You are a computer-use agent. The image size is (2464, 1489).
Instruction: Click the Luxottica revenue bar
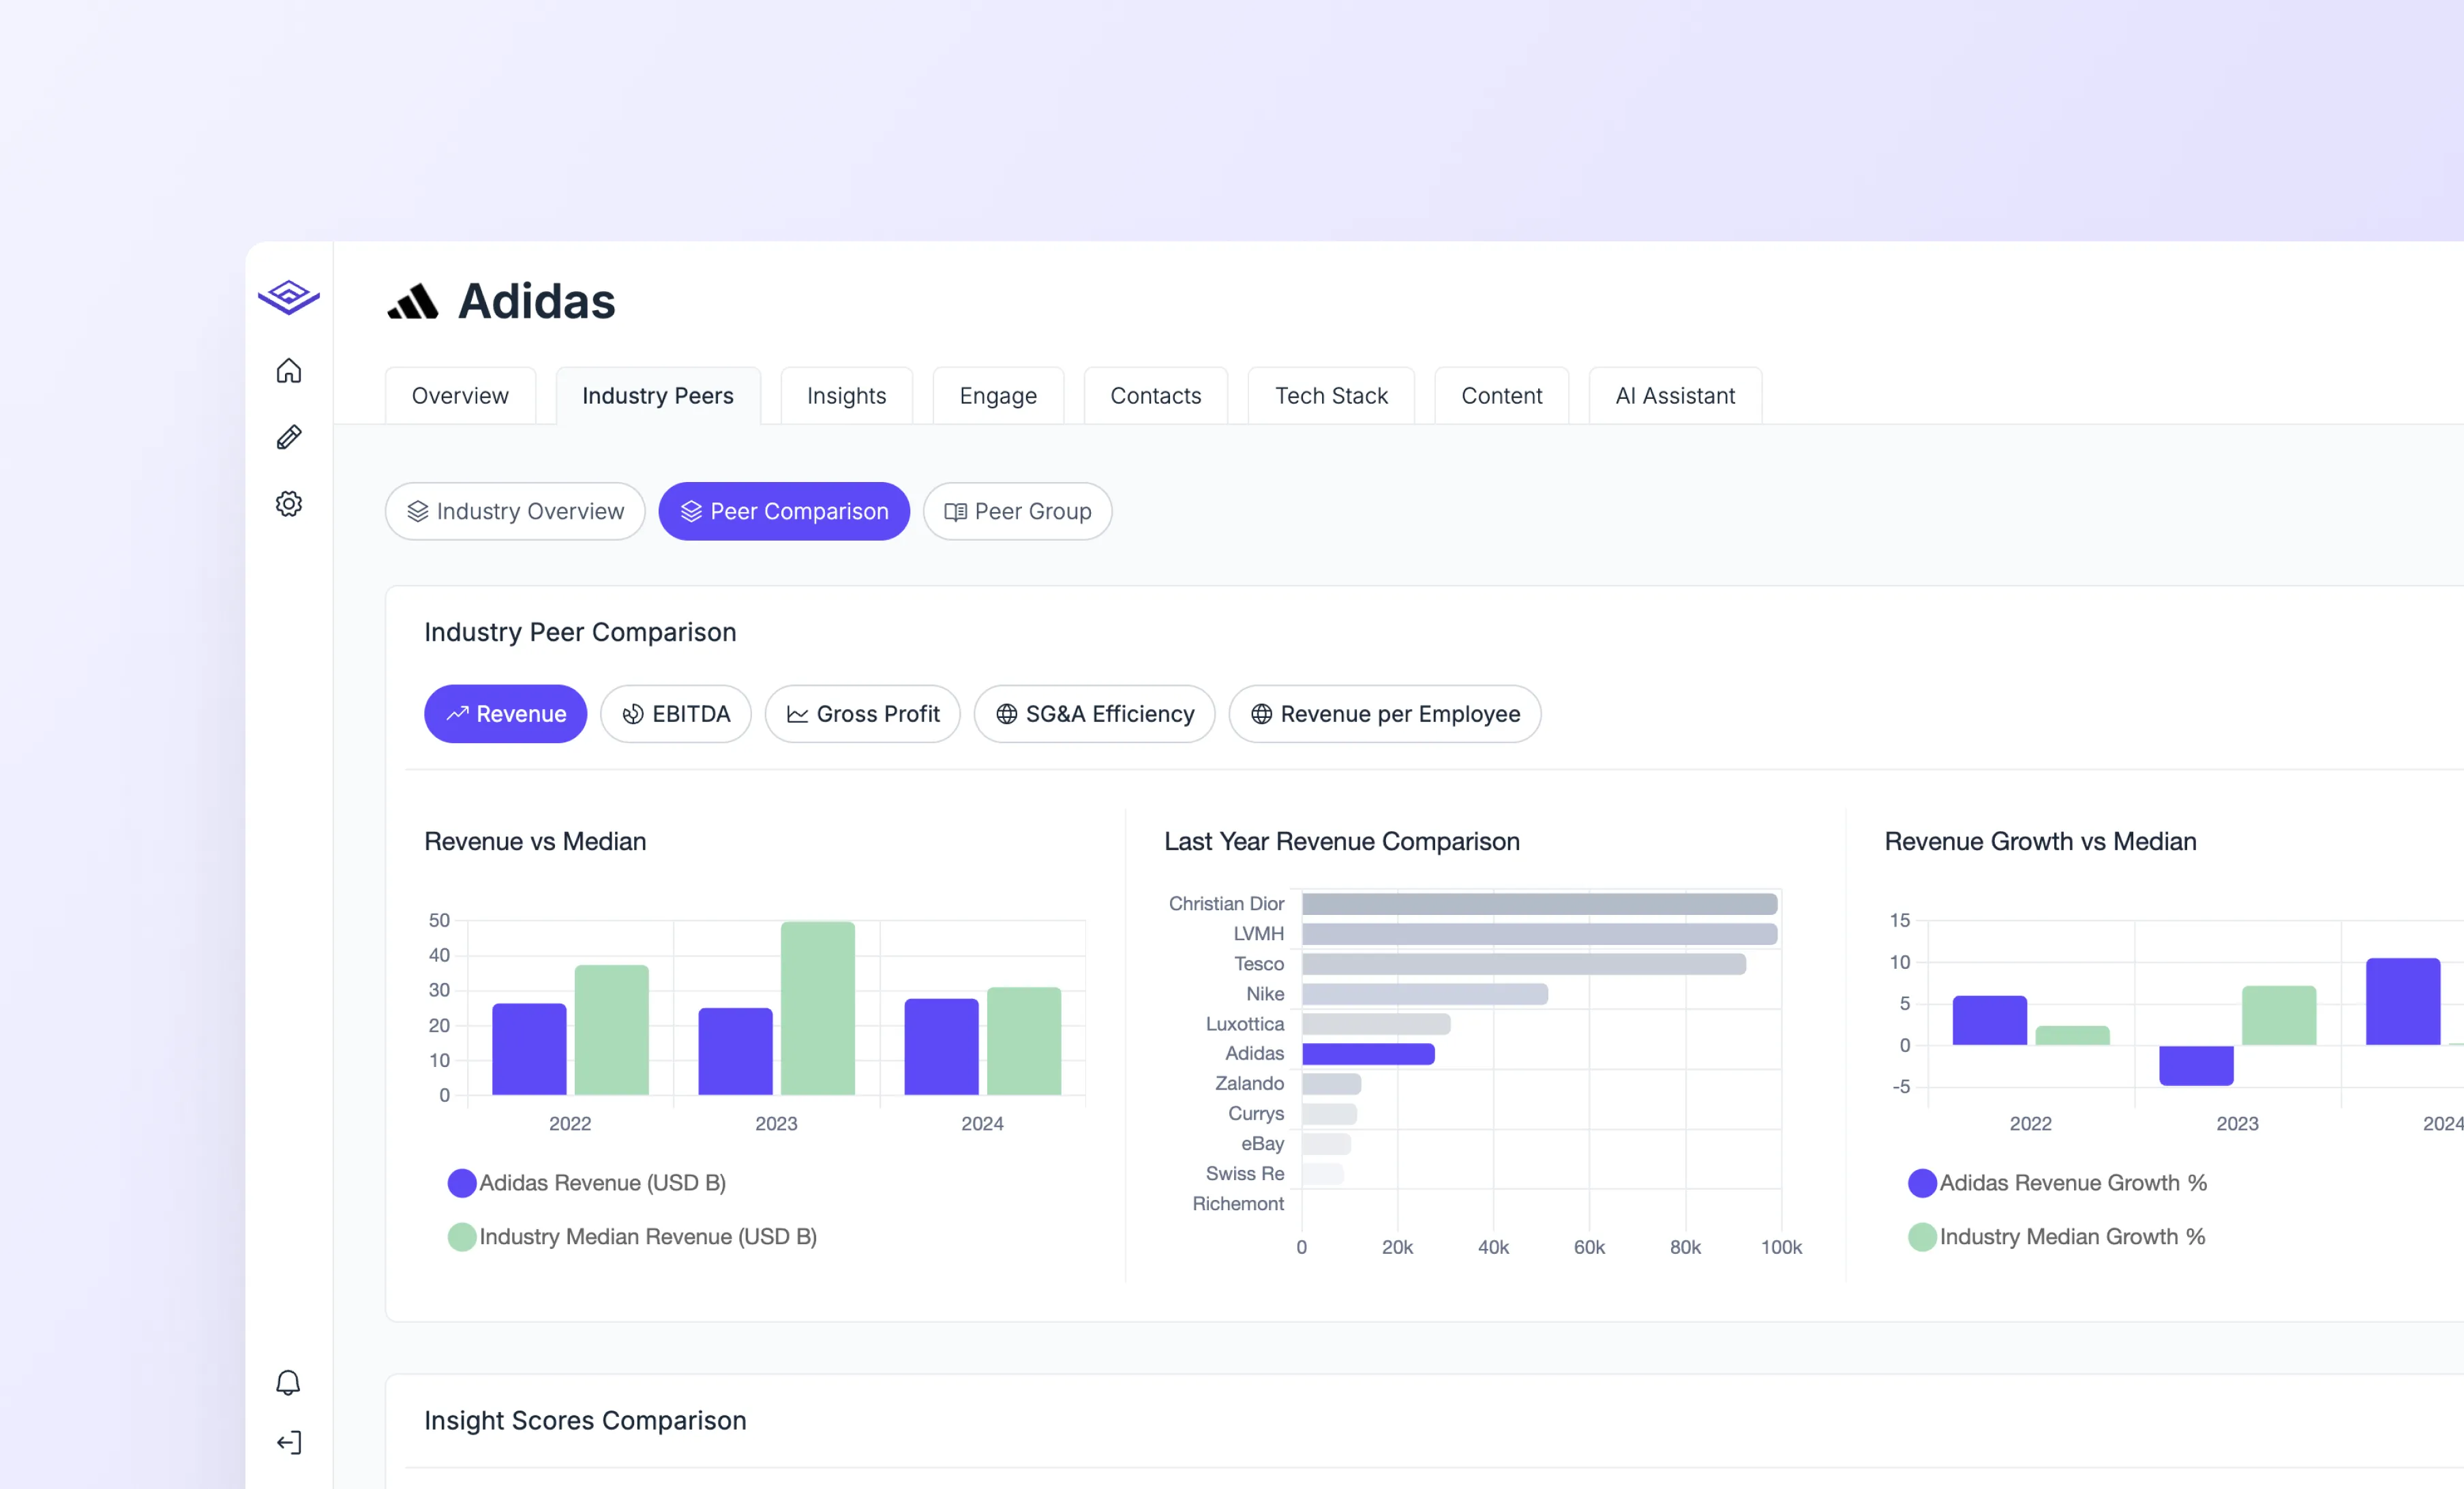point(1376,1024)
